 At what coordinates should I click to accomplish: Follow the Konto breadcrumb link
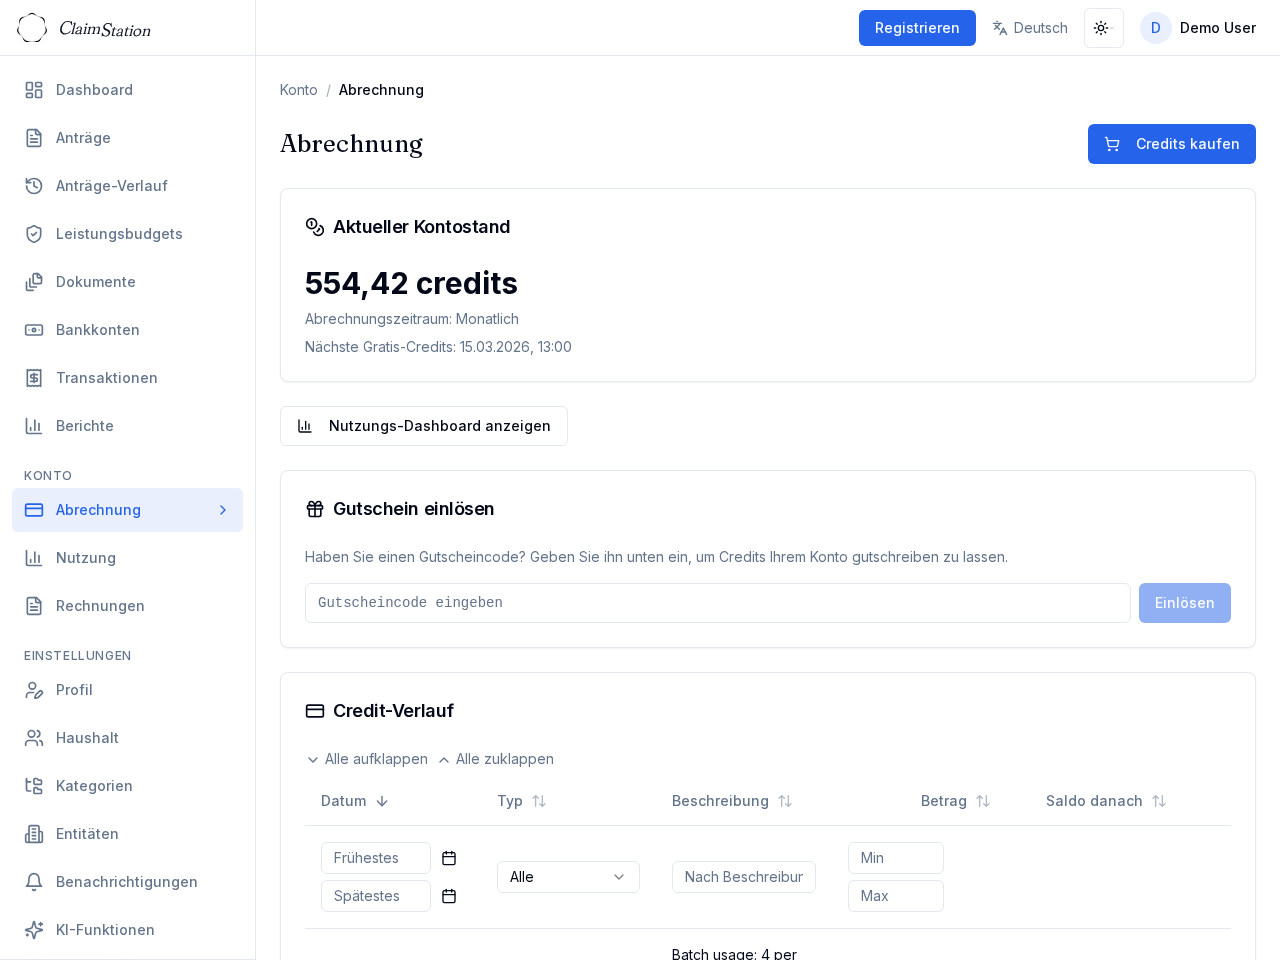[298, 90]
